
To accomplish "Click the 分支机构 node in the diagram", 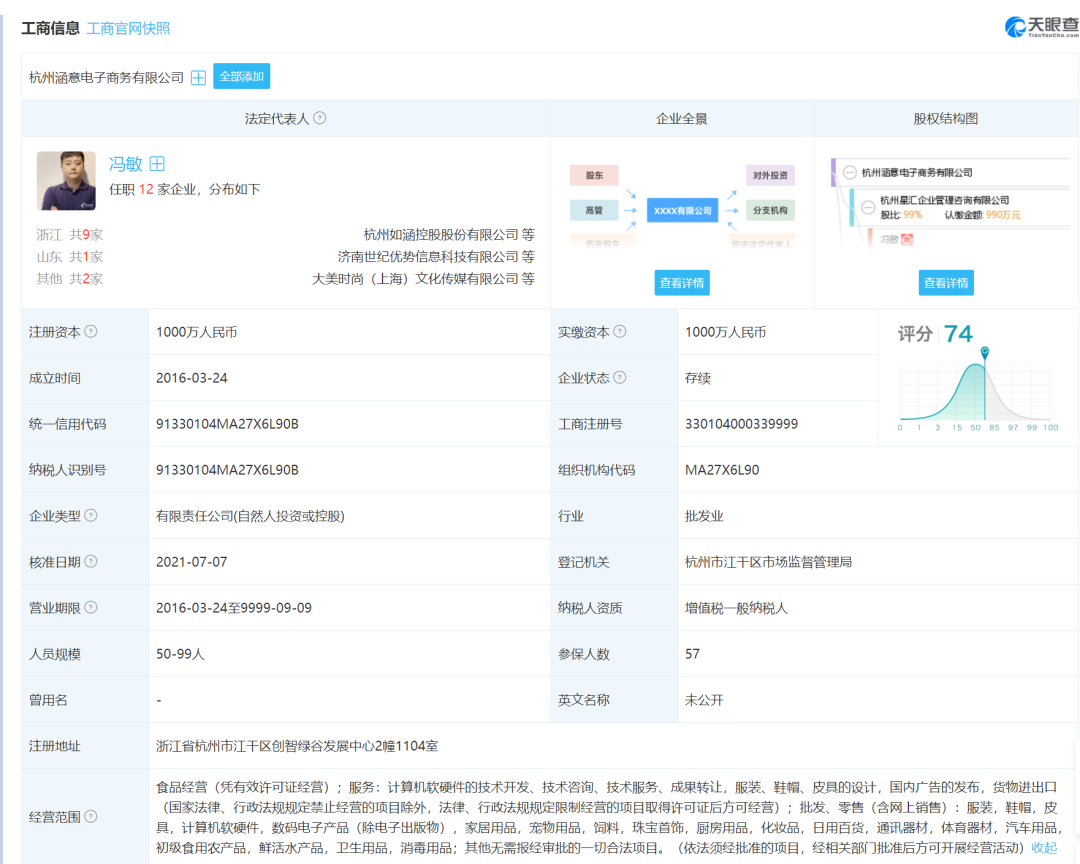I will tap(770, 210).
